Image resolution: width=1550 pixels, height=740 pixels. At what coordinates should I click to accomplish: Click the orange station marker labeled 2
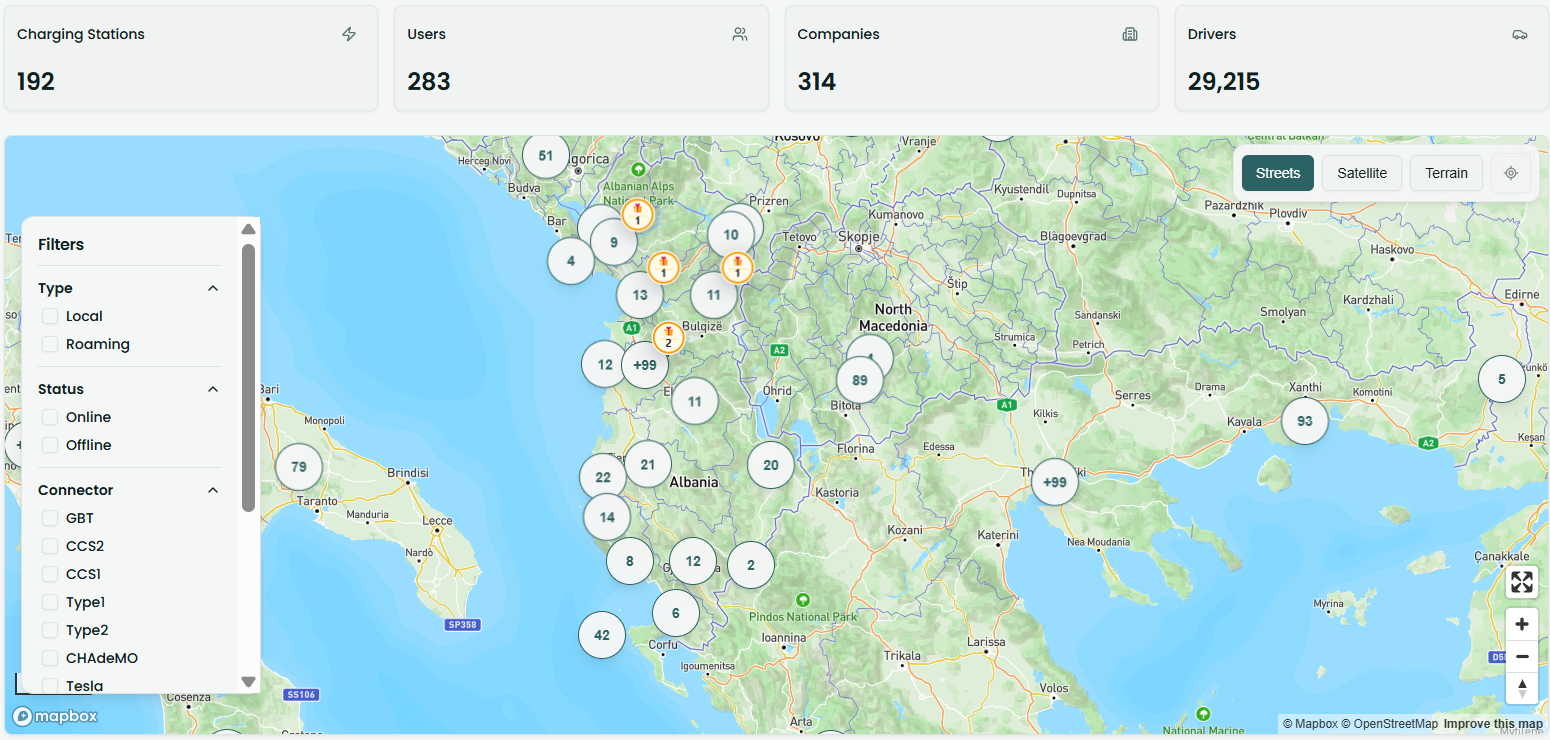(668, 337)
